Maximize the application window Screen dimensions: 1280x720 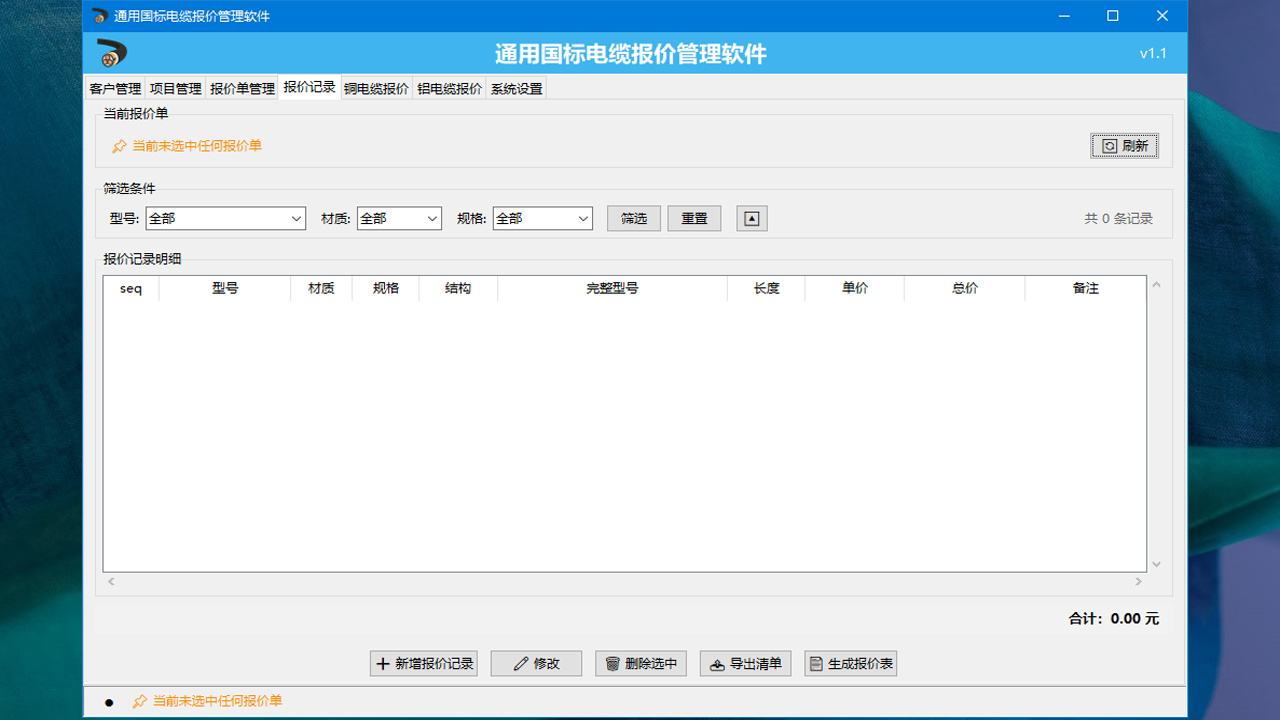[1113, 16]
